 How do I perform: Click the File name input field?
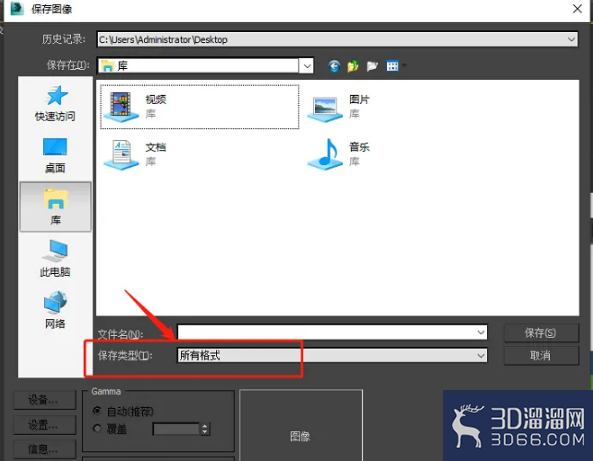point(332,332)
